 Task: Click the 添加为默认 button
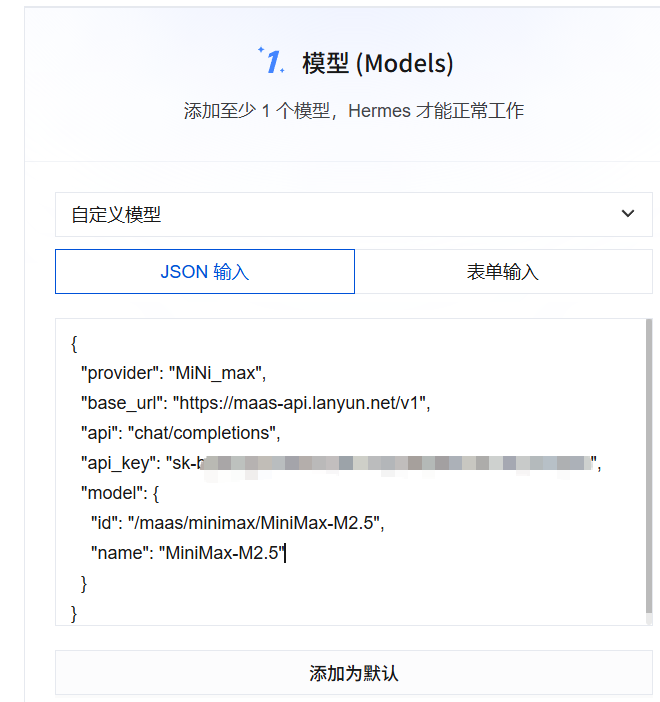pyautogui.click(x=353, y=673)
